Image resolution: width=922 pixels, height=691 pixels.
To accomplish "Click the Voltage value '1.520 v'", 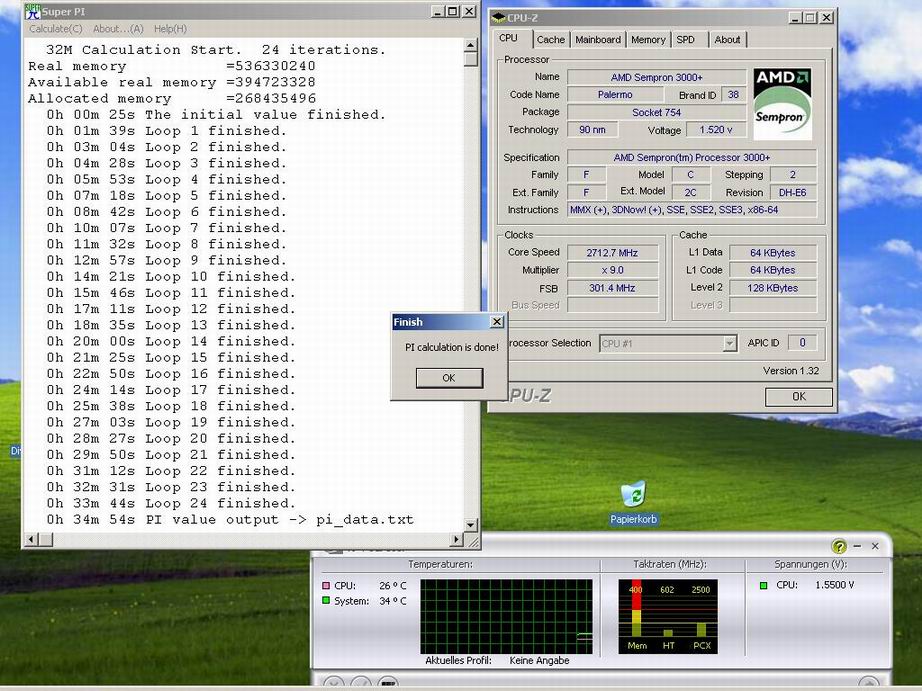I will [x=716, y=130].
